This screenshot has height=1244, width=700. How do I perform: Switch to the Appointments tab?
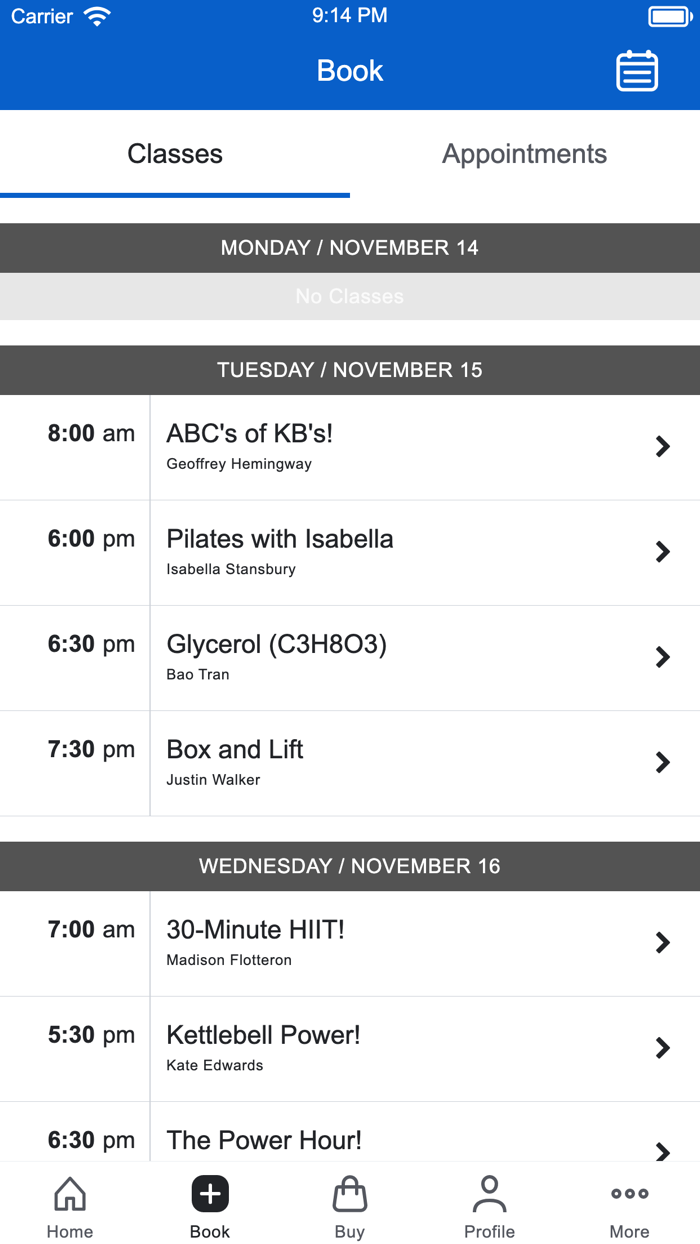point(524,154)
